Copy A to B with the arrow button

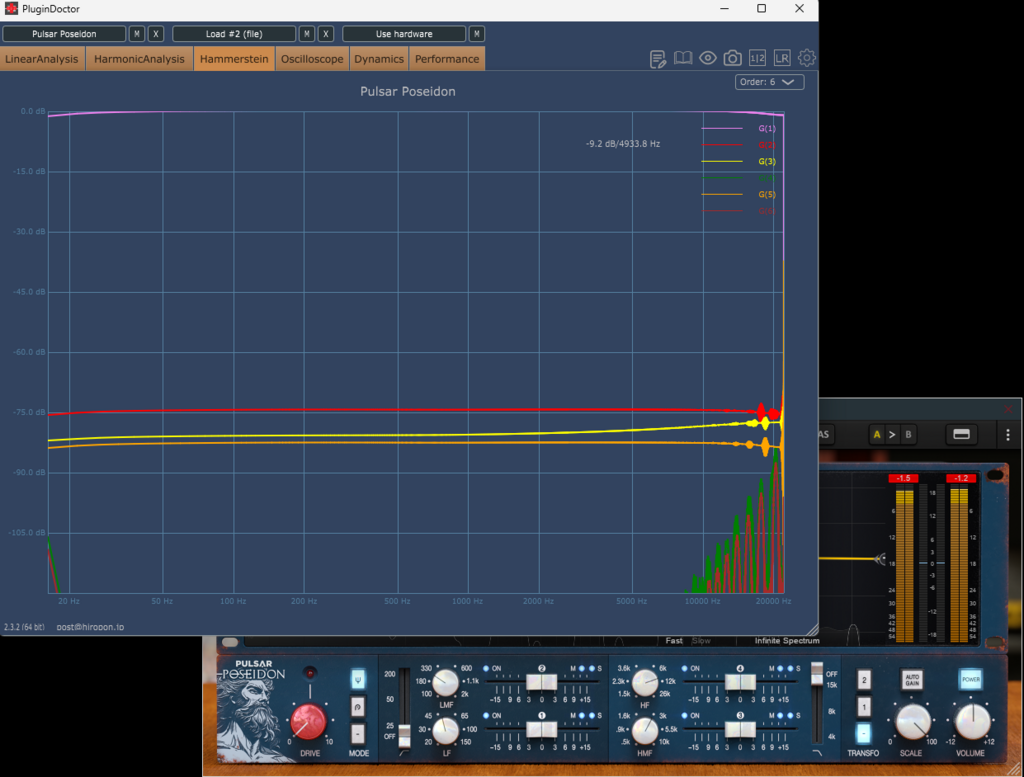[892, 435]
